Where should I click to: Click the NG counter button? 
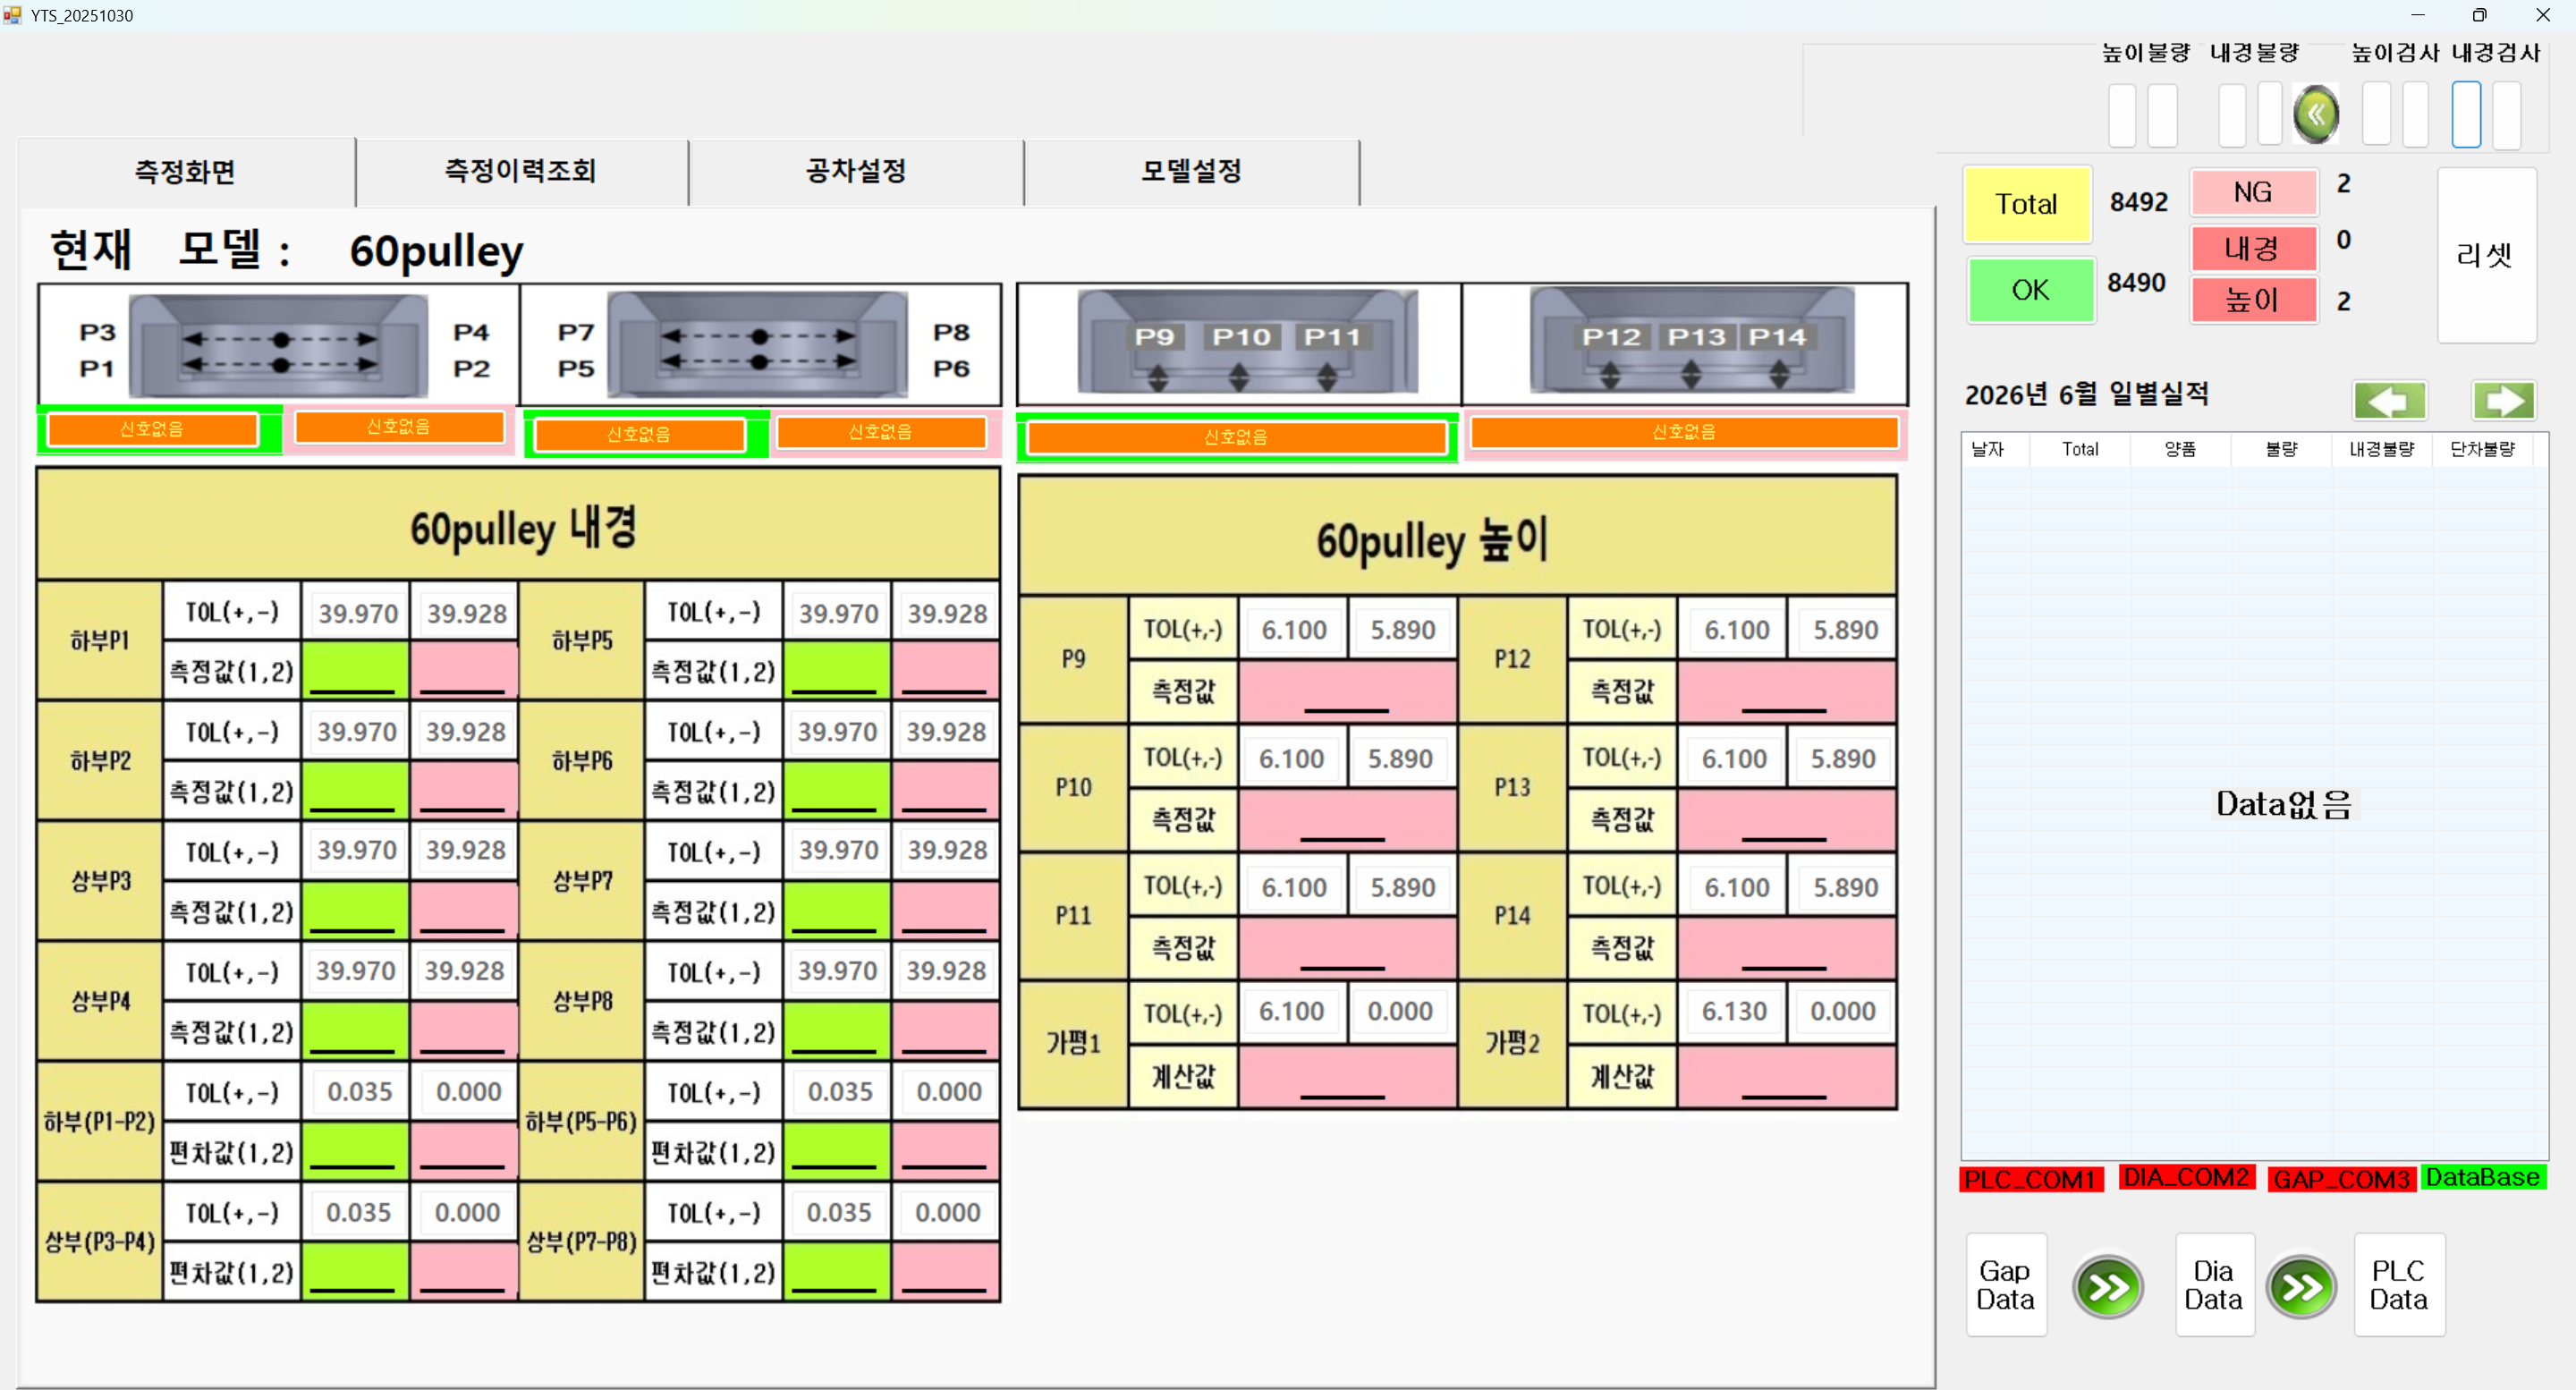point(2253,192)
